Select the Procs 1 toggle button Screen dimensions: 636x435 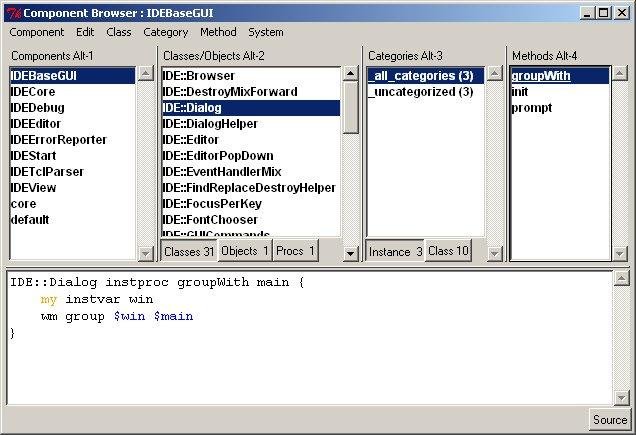(x=295, y=251)
